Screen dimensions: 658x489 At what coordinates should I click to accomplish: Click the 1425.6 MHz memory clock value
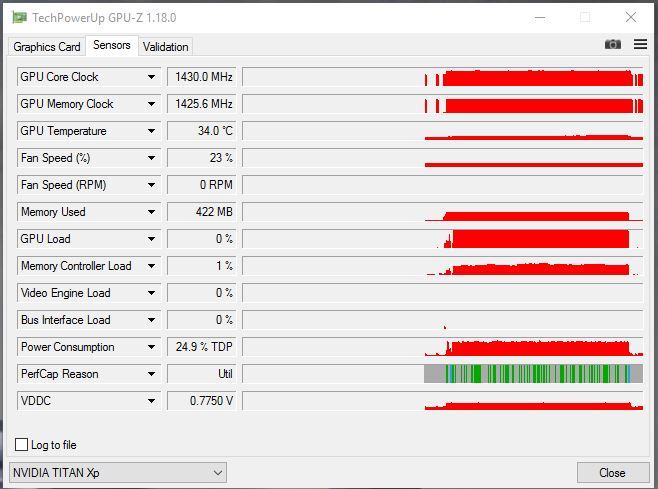tap(201, 104)
